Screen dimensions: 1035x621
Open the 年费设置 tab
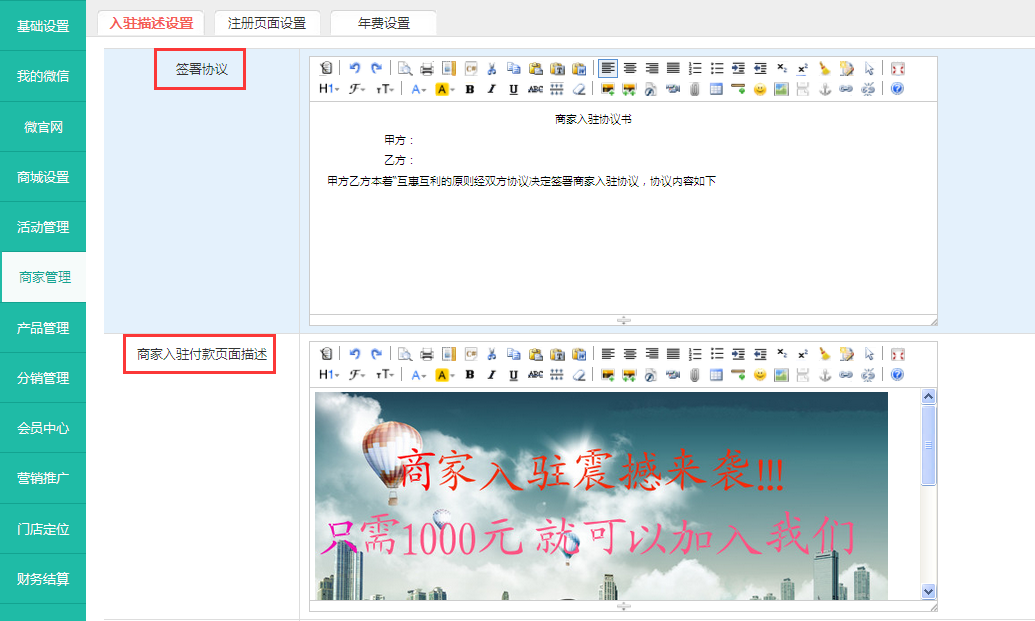pyautogui.click(x=384, y=23)
